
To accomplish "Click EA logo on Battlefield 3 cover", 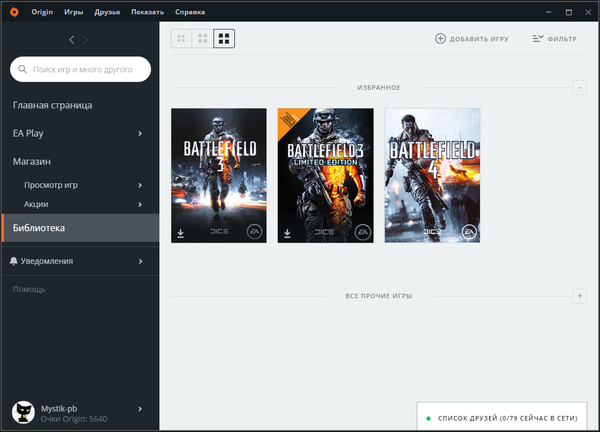I will [x=254, y=231].
